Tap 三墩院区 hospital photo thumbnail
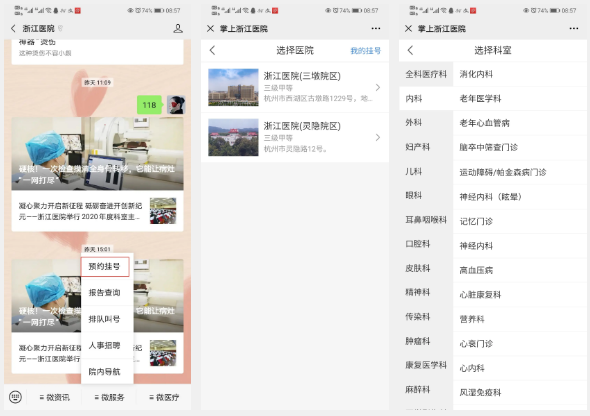 click(233, 87)
